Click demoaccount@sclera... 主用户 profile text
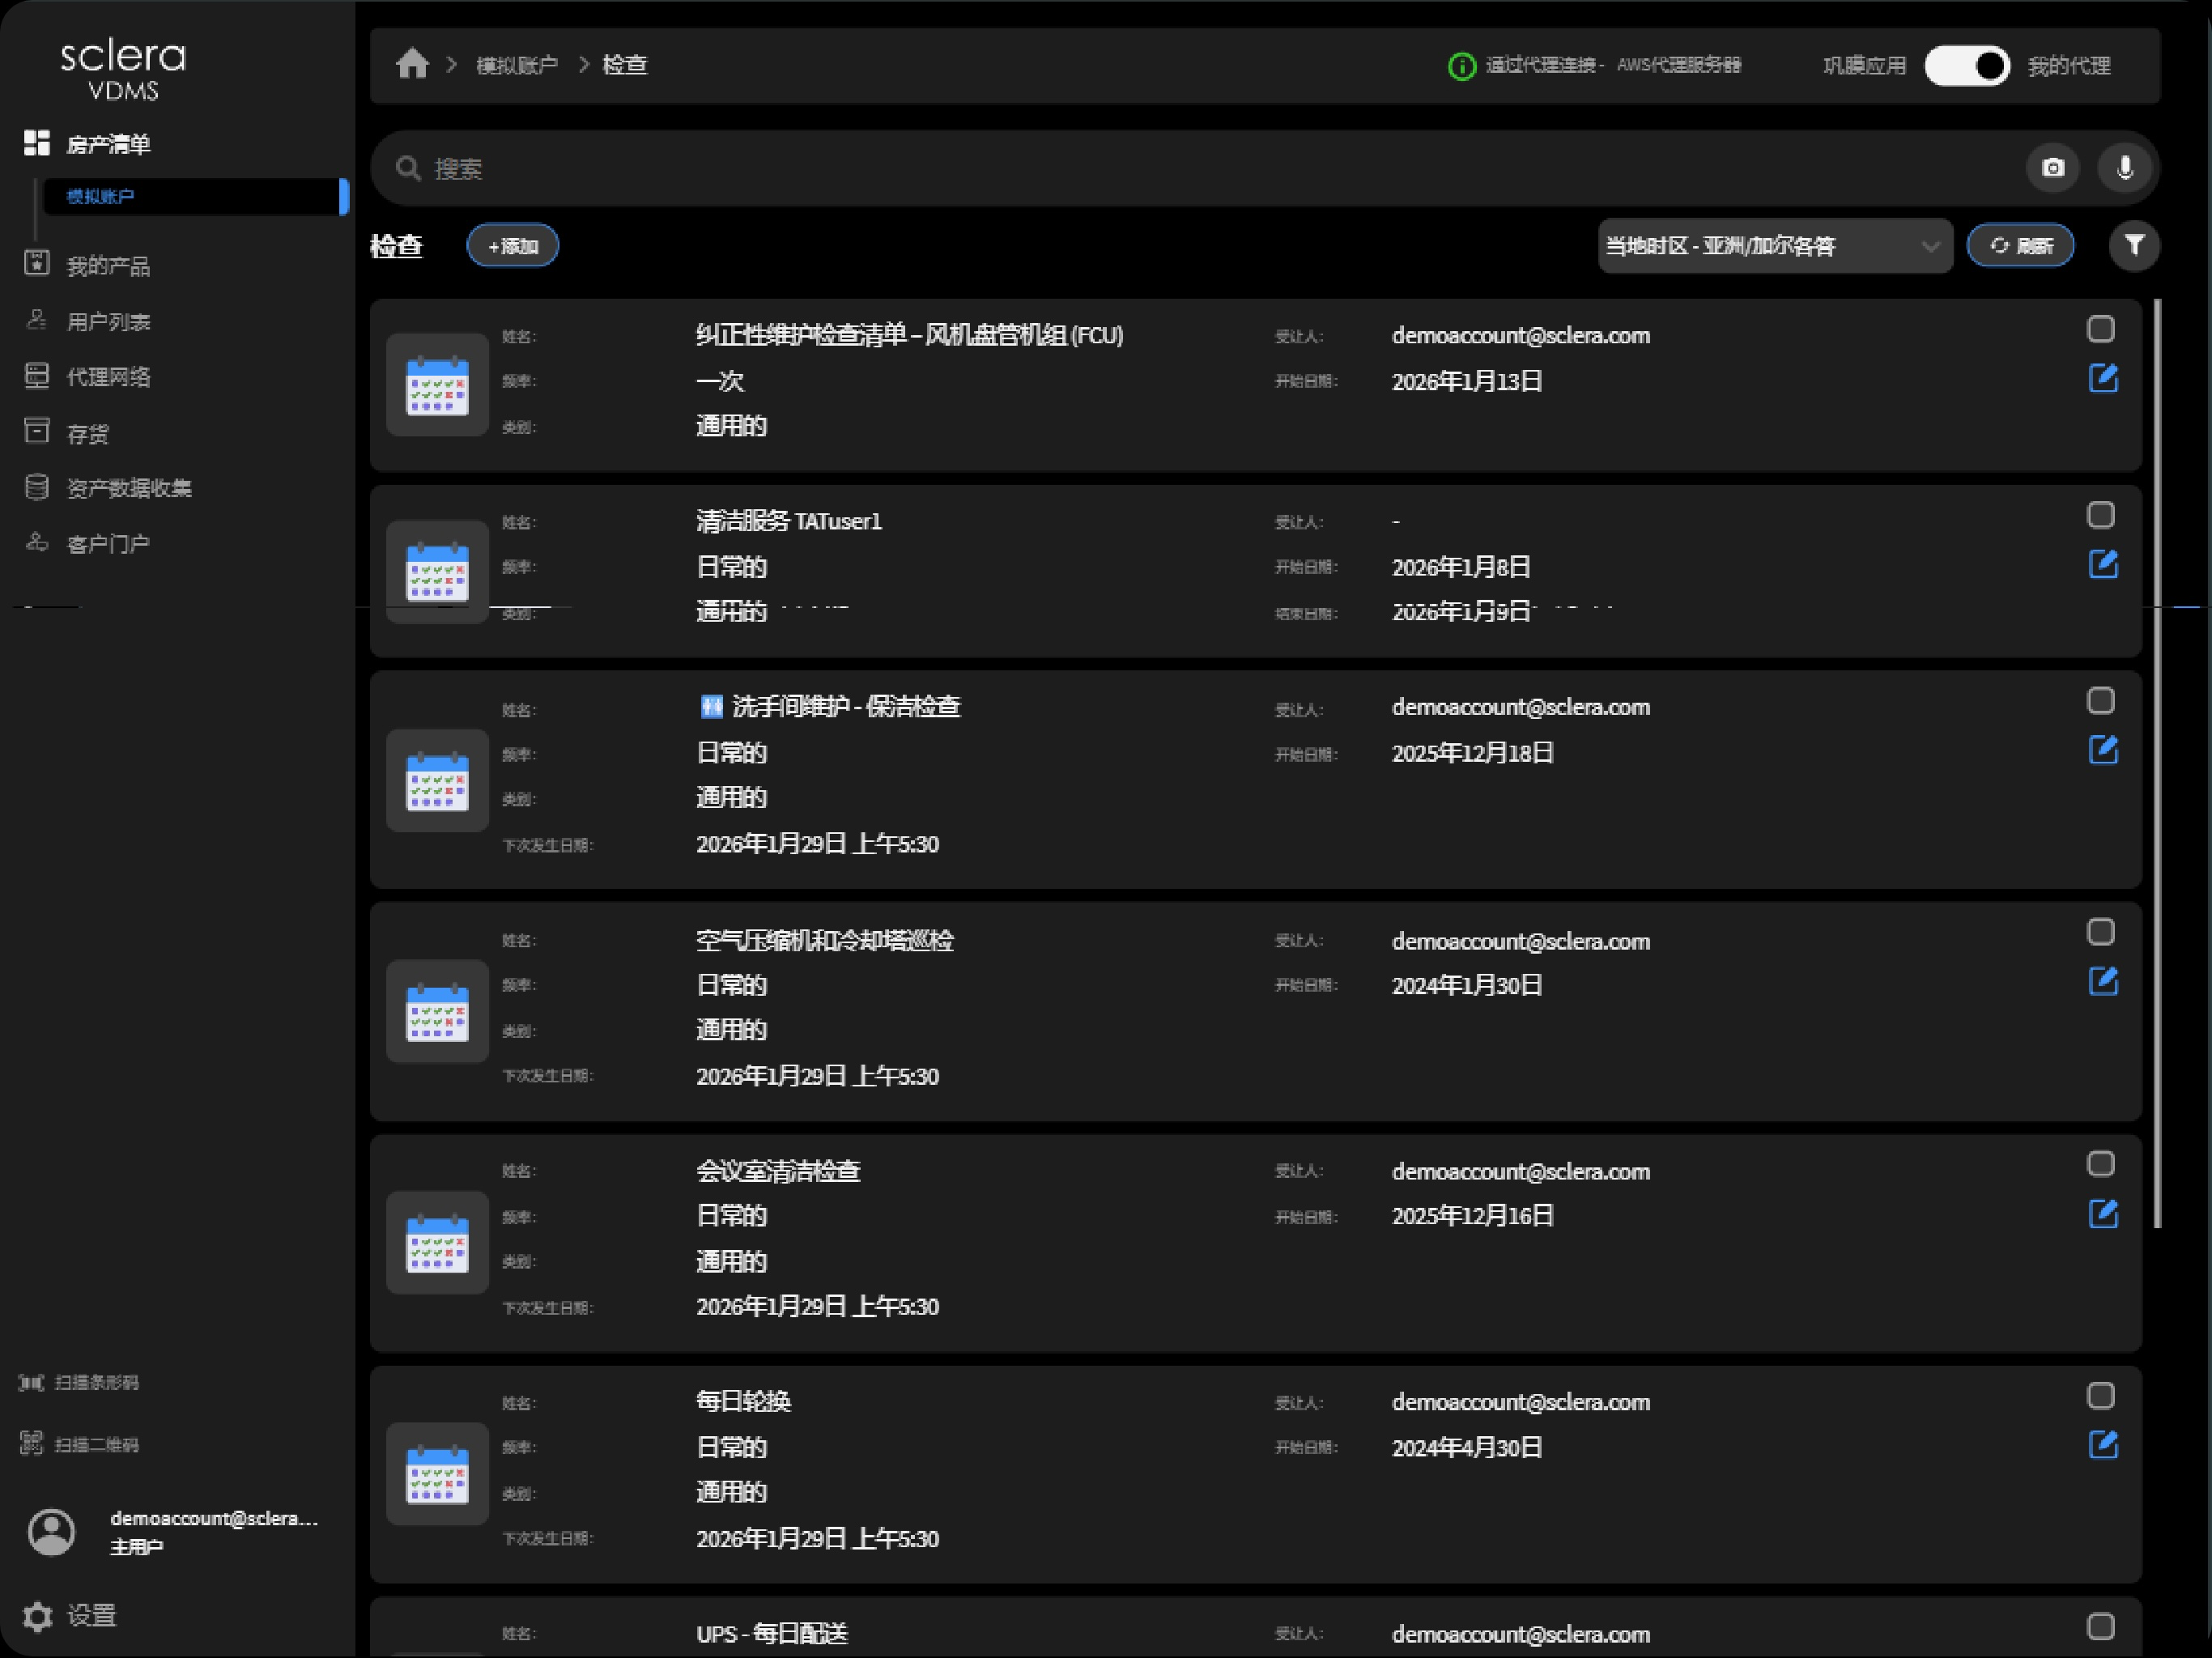 [x=214, y=1532]
